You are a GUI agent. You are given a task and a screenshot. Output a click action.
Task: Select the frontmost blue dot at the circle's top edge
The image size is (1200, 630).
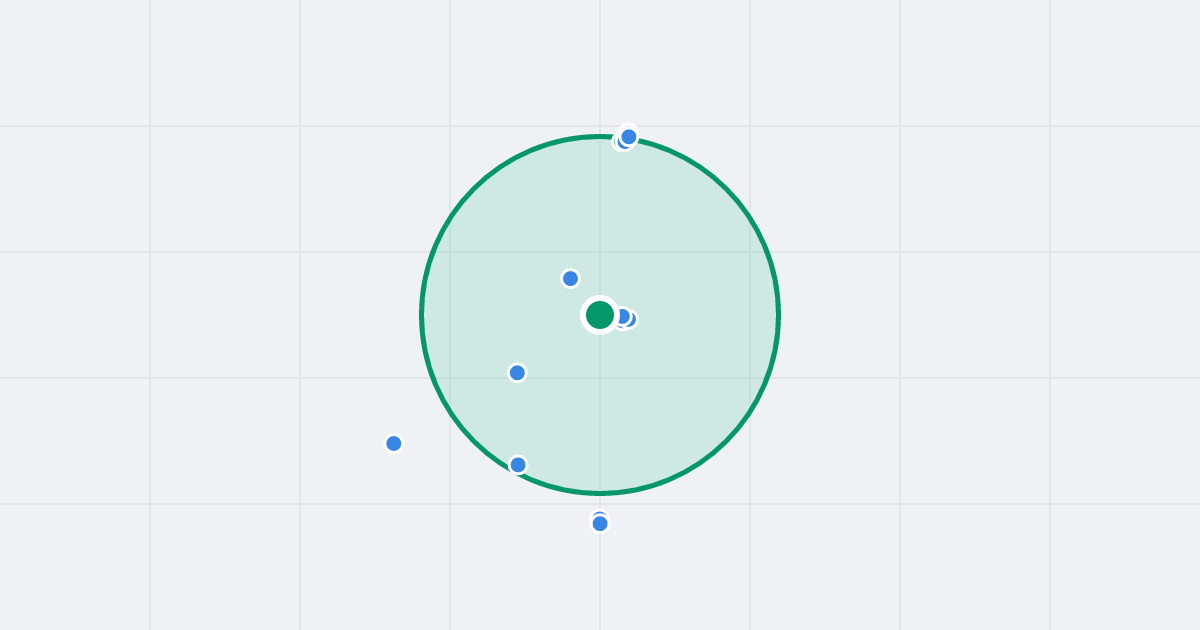pyautogui.click(x=629, y=136)
